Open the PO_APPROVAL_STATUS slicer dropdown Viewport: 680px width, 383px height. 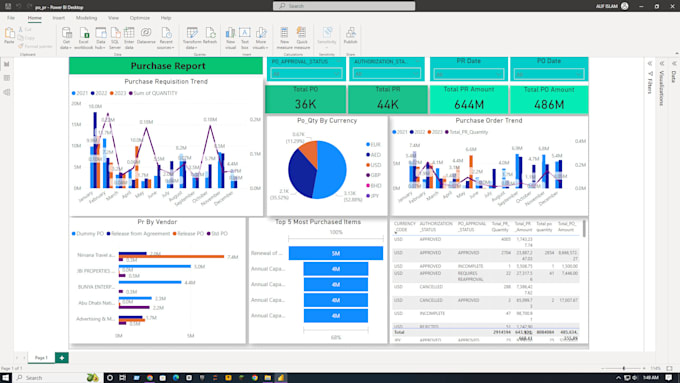pyautogui.click(x=306, y=74)
